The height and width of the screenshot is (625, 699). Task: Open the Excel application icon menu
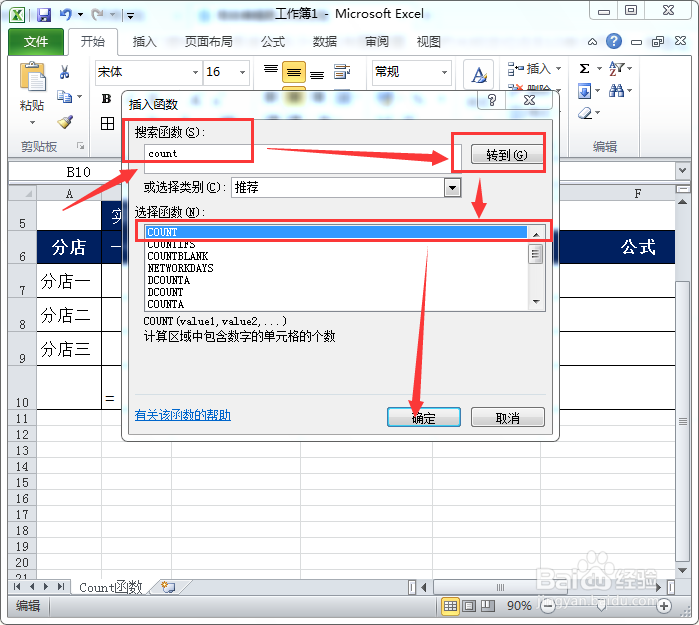point(17,15)
